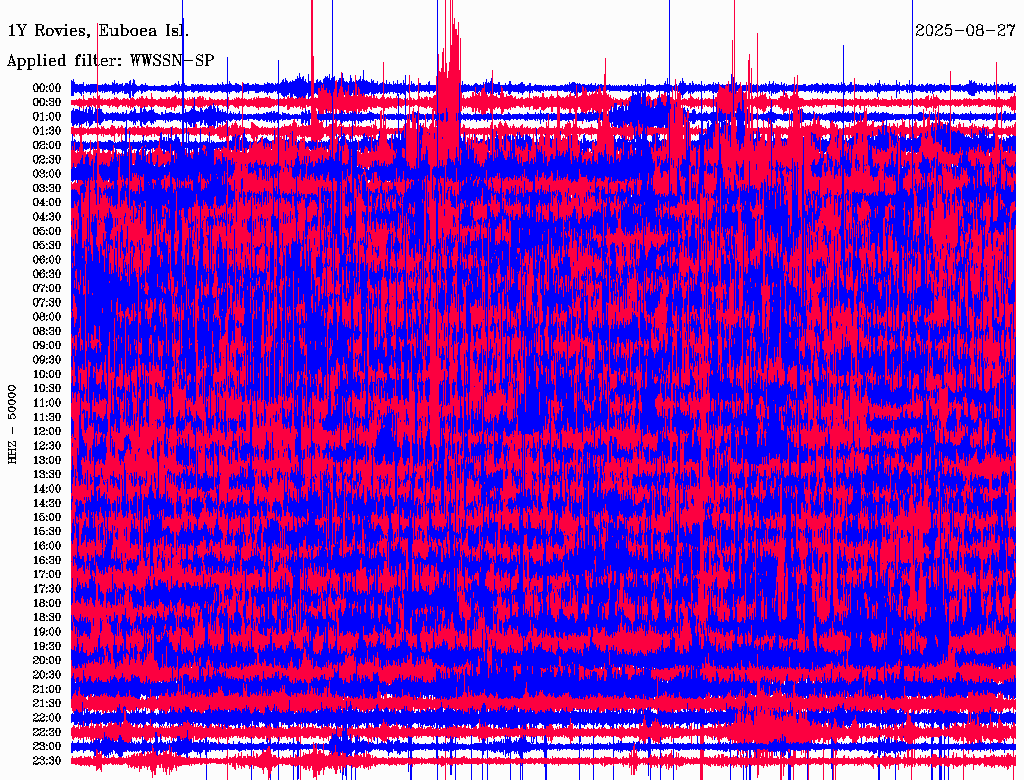
Task: Select the 10:00 time label
Action: tap(47, 374)
